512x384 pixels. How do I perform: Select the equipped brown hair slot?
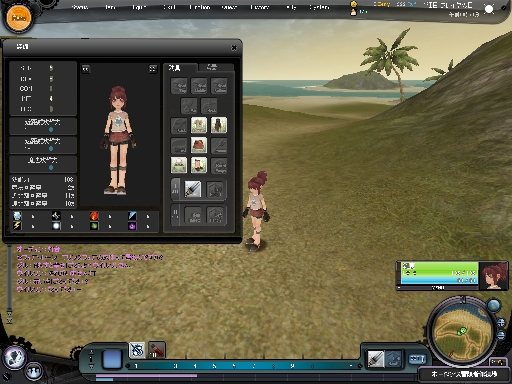tap(219, 125)
